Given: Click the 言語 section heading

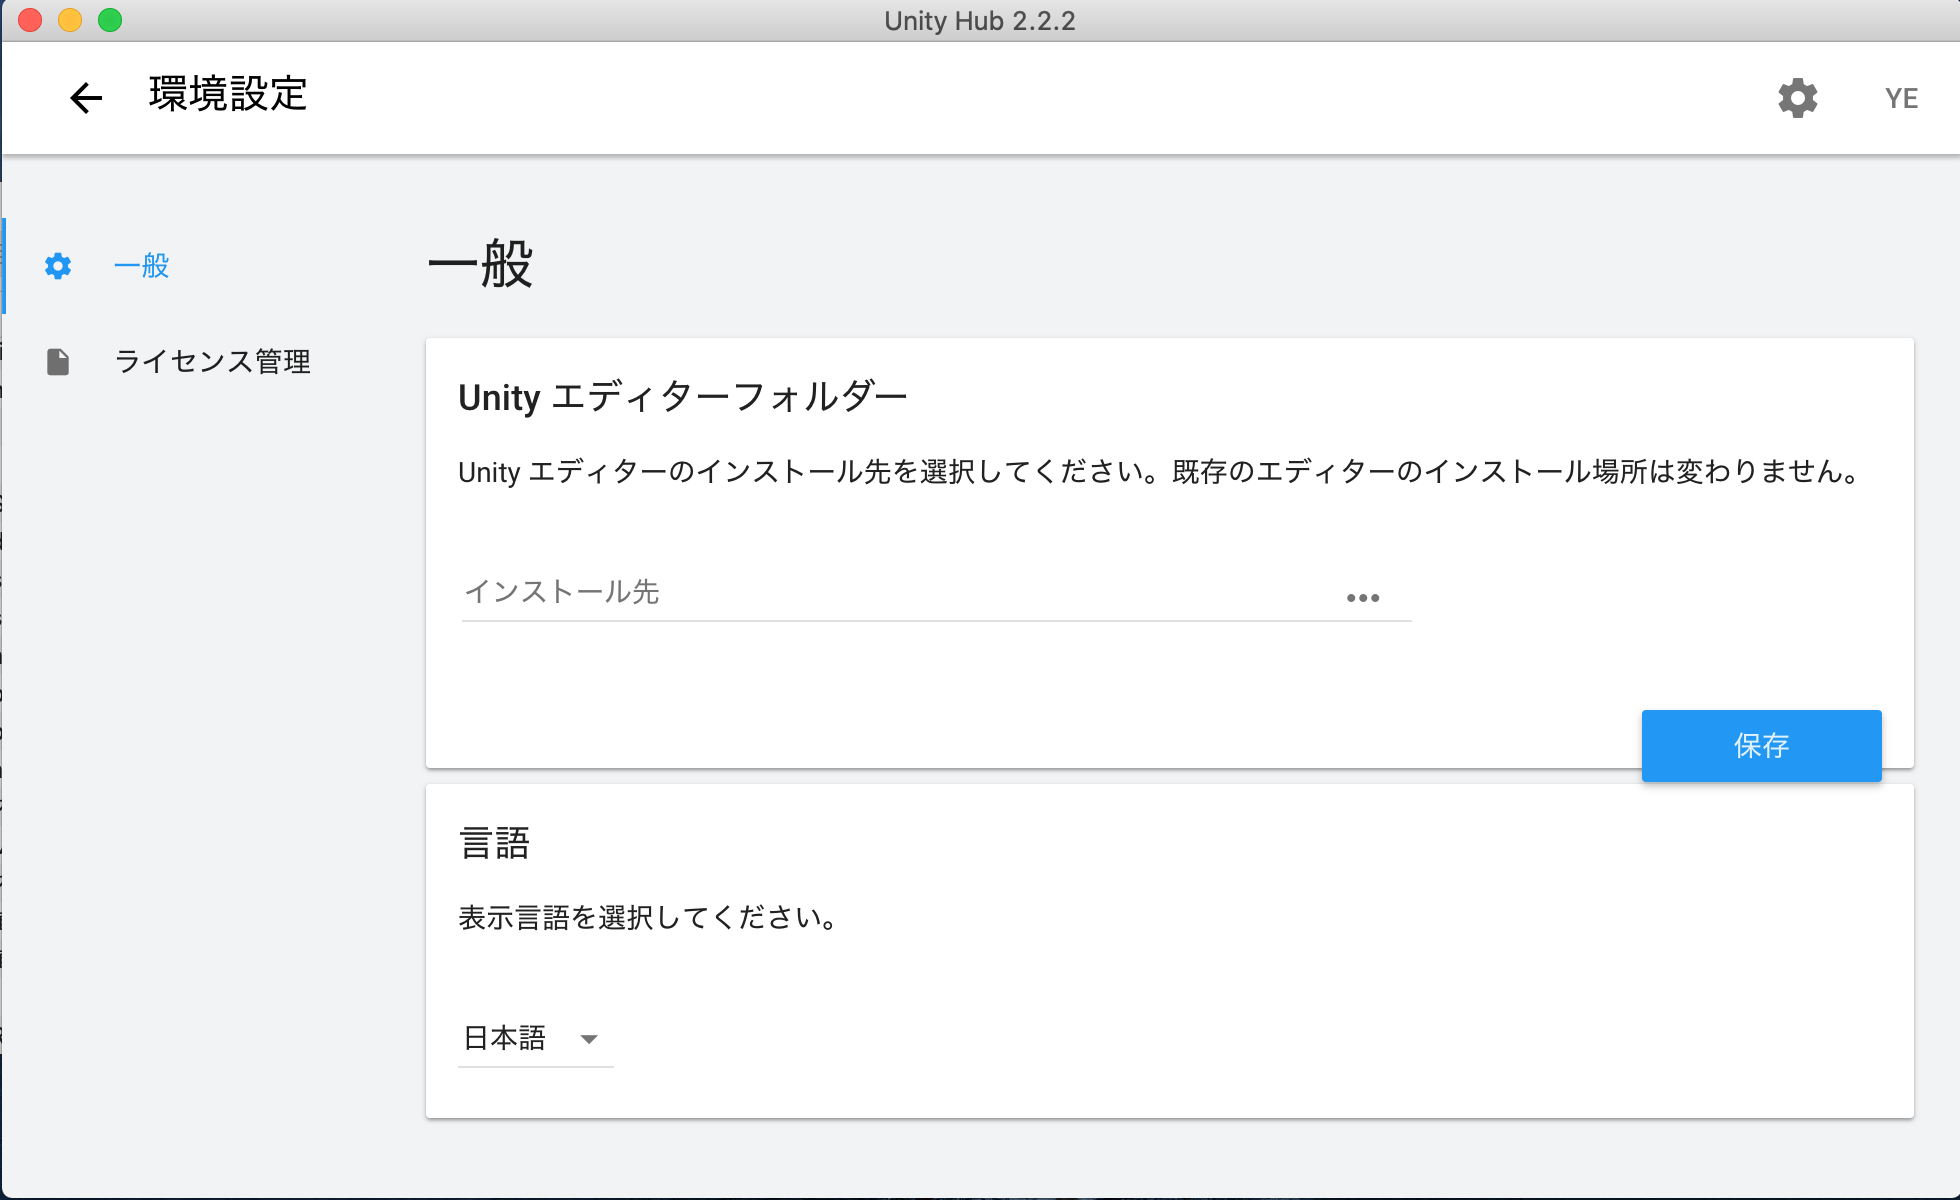Looking at the screenshot, I should tap(494, 843).
